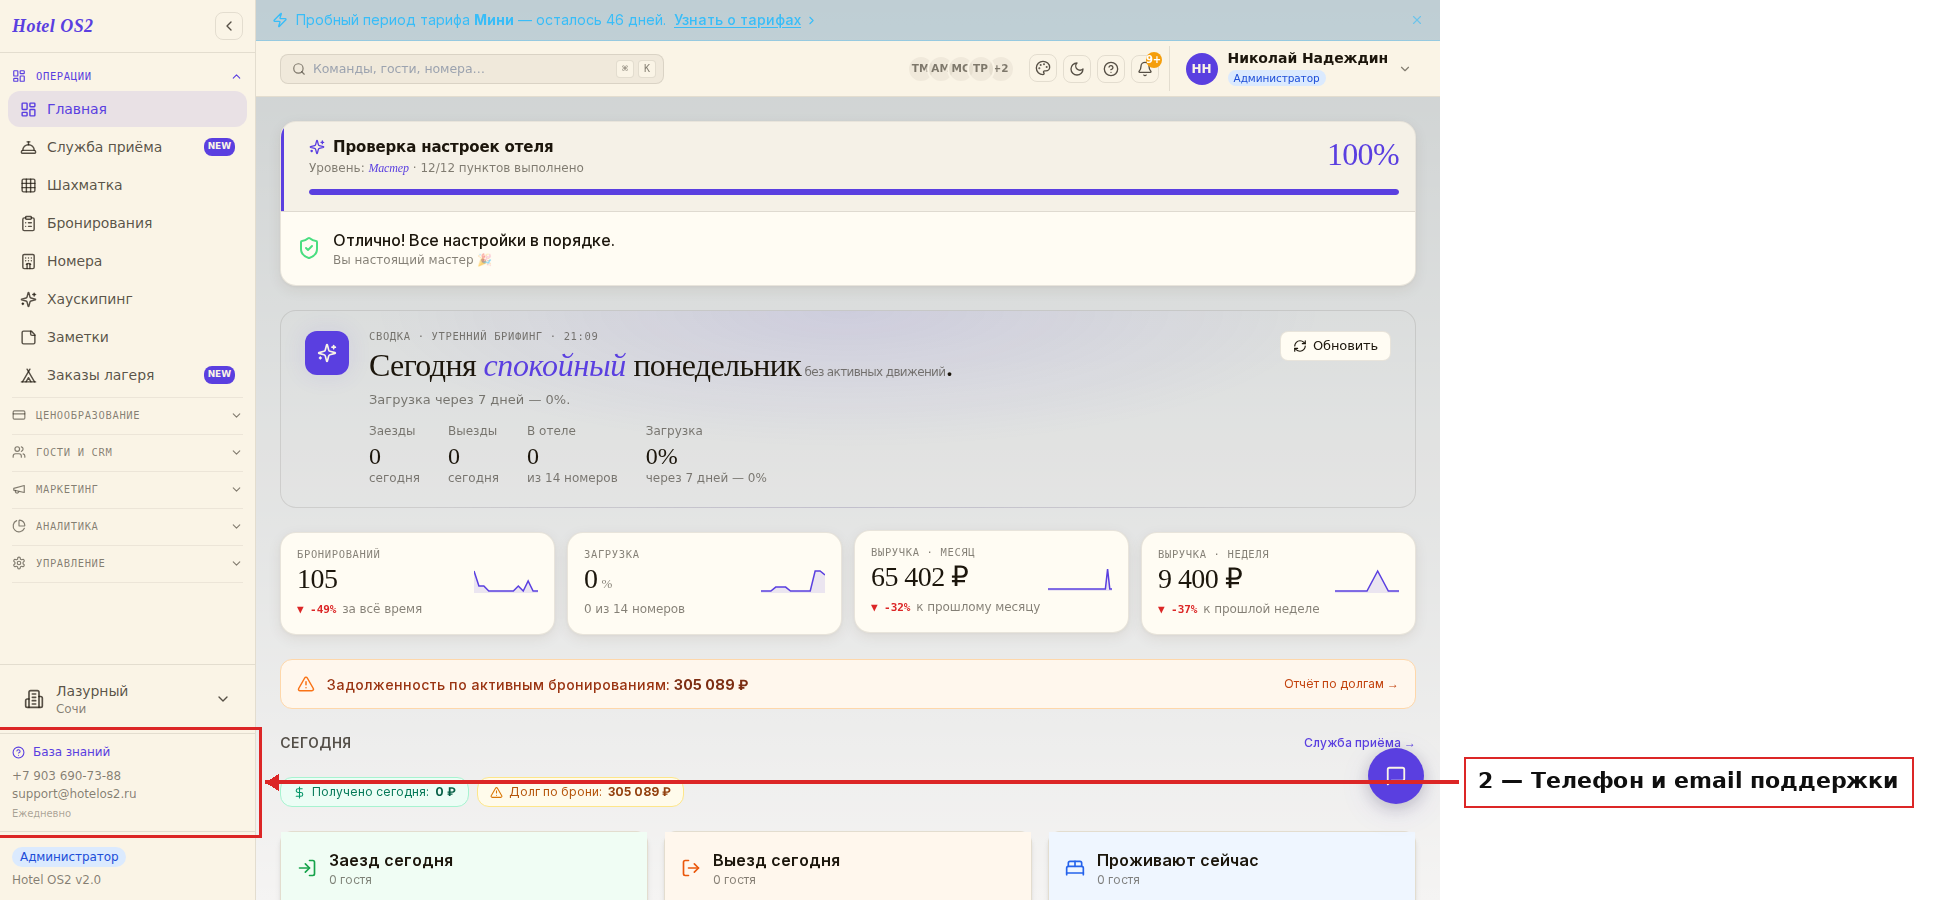
Task: Click the TM online user avatar
Action: pyautogui.click(x=919, y=69)
